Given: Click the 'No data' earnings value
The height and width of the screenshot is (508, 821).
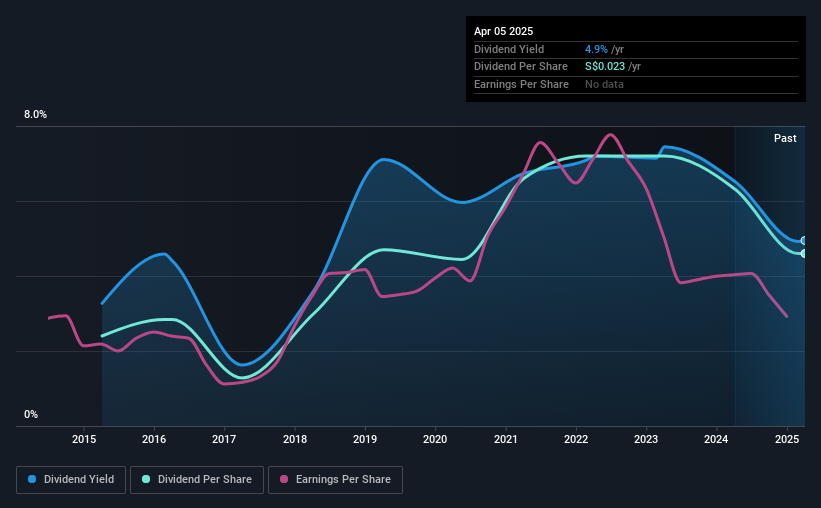Looking at the screenshot, I should point(604,84).
